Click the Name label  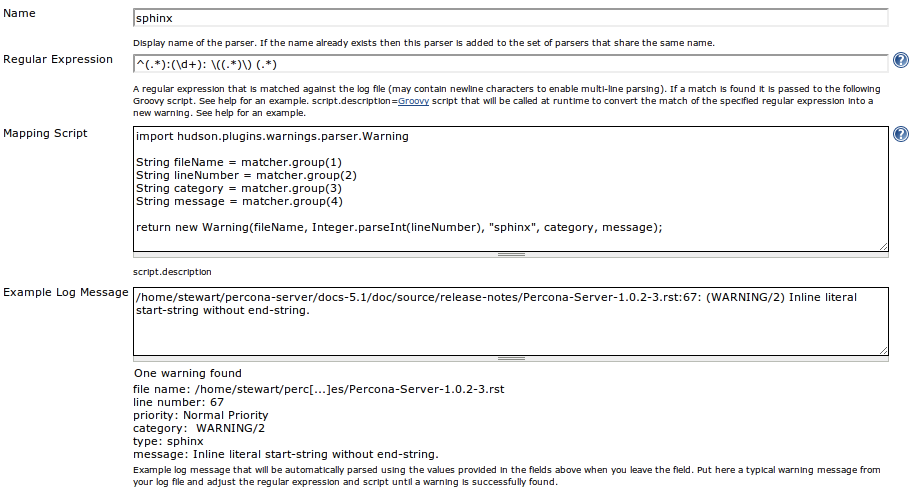tap(19, 13)
